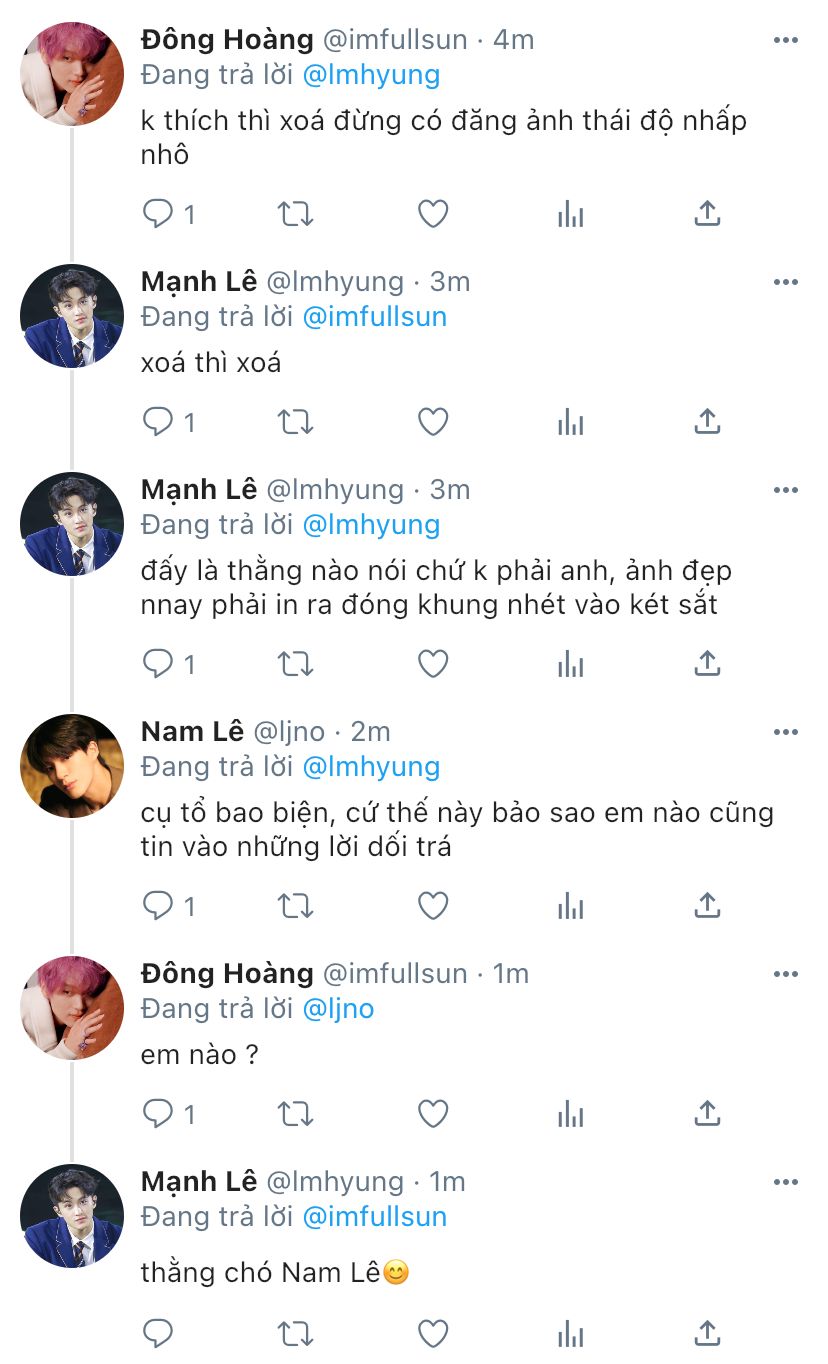Open Đông Hoàng's pink-haired avatar in the first tweet

(x=72, y=74)
